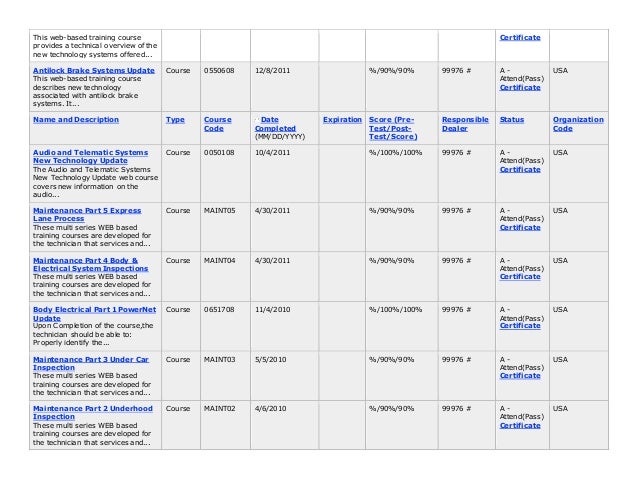Open Certificate for Maintenance Part 4 course
638x493 pixels.
520,277
